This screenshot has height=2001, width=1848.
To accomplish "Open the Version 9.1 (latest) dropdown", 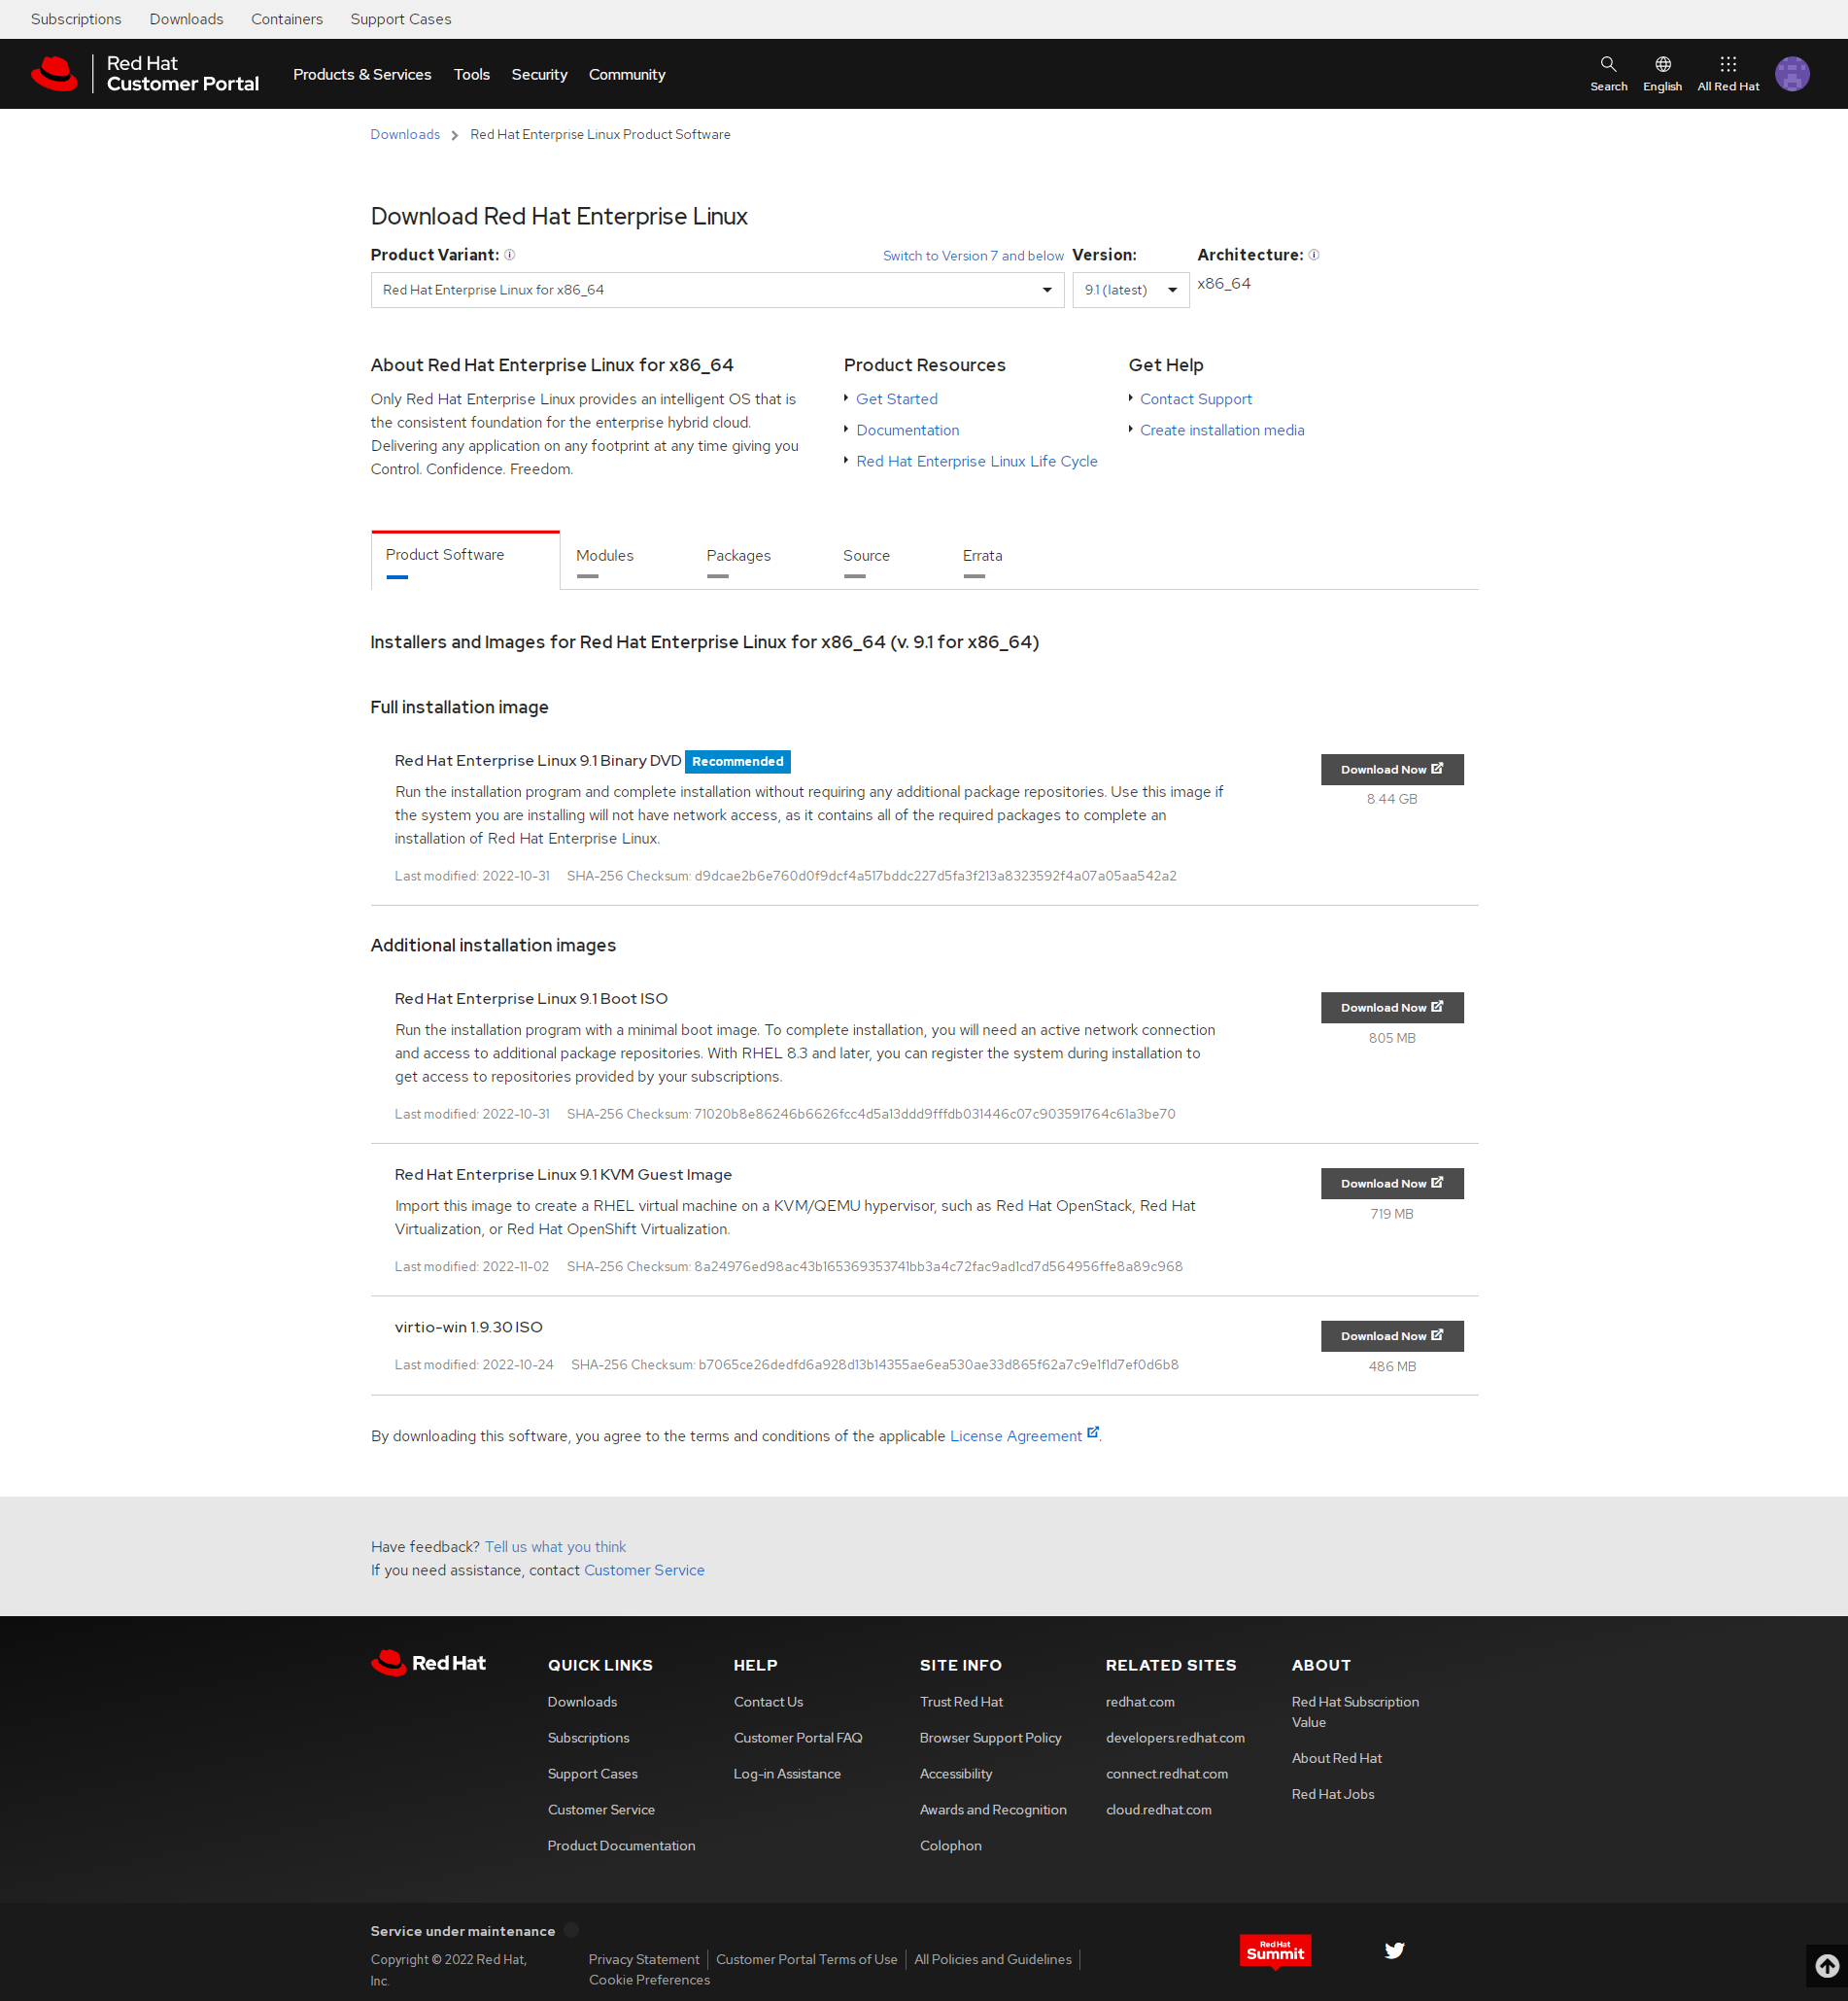I will [x=1131, y=290].
